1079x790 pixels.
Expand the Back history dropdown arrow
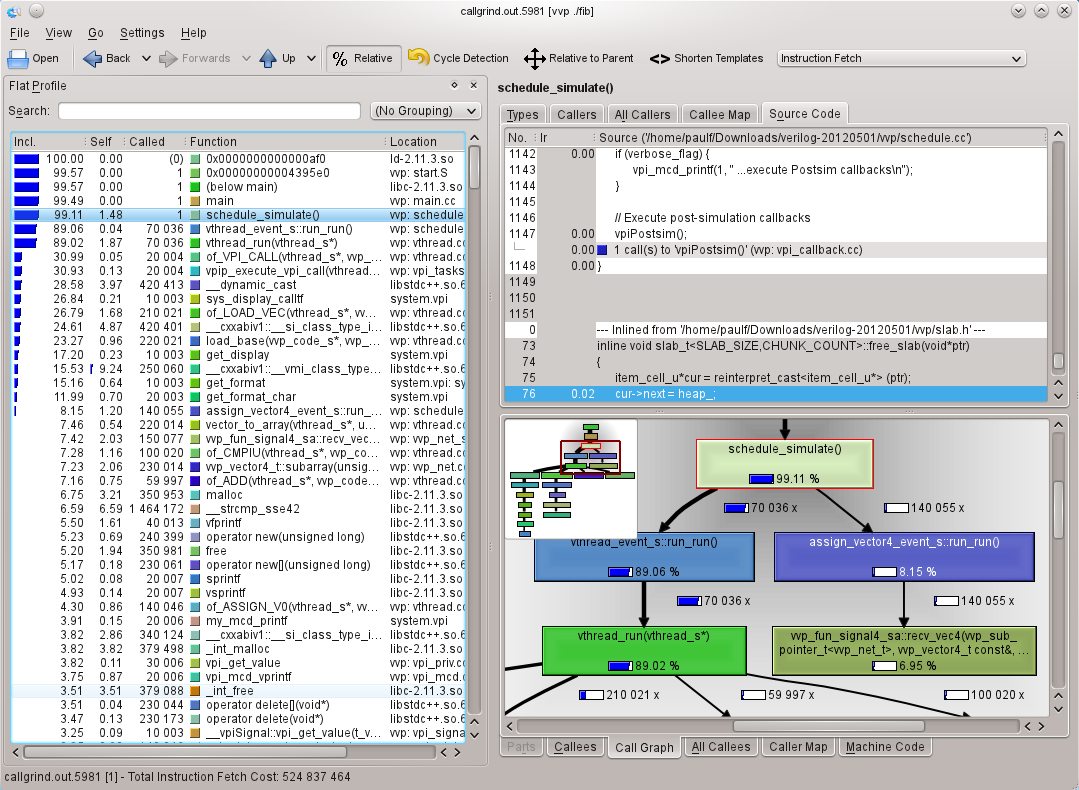(x=146, y=58)
